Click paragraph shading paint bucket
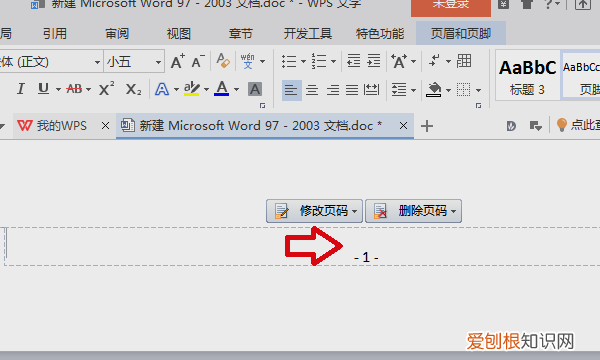The image size is (600, 360). 434,90
